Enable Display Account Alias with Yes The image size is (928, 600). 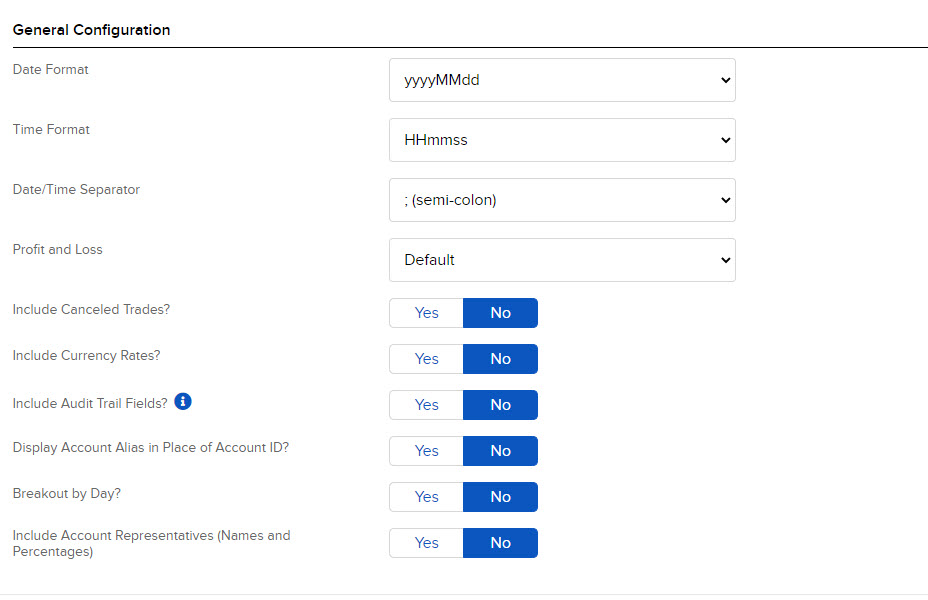[426, 451]
